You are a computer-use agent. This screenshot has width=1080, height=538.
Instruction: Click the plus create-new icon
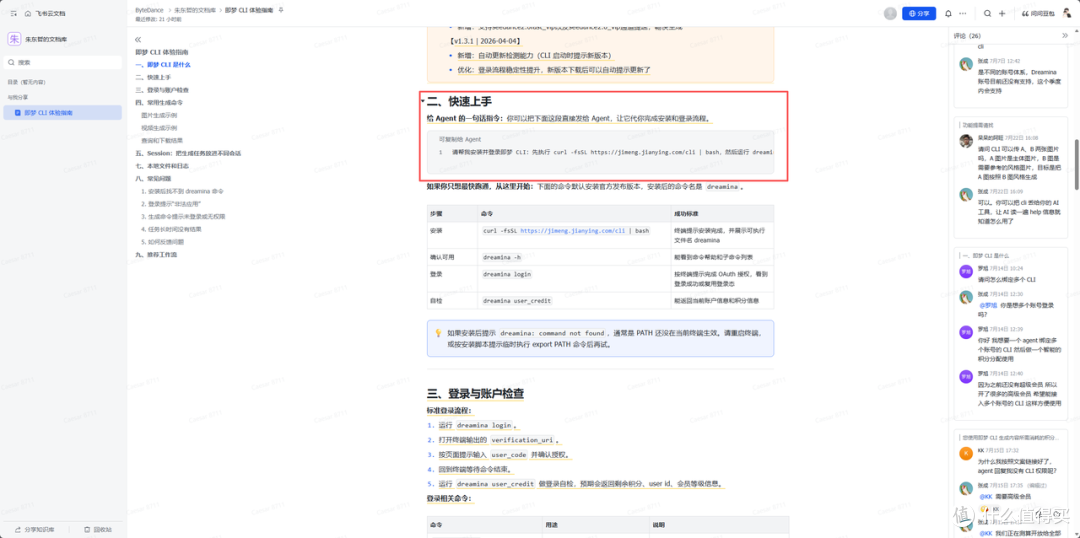coord(1002,13)
